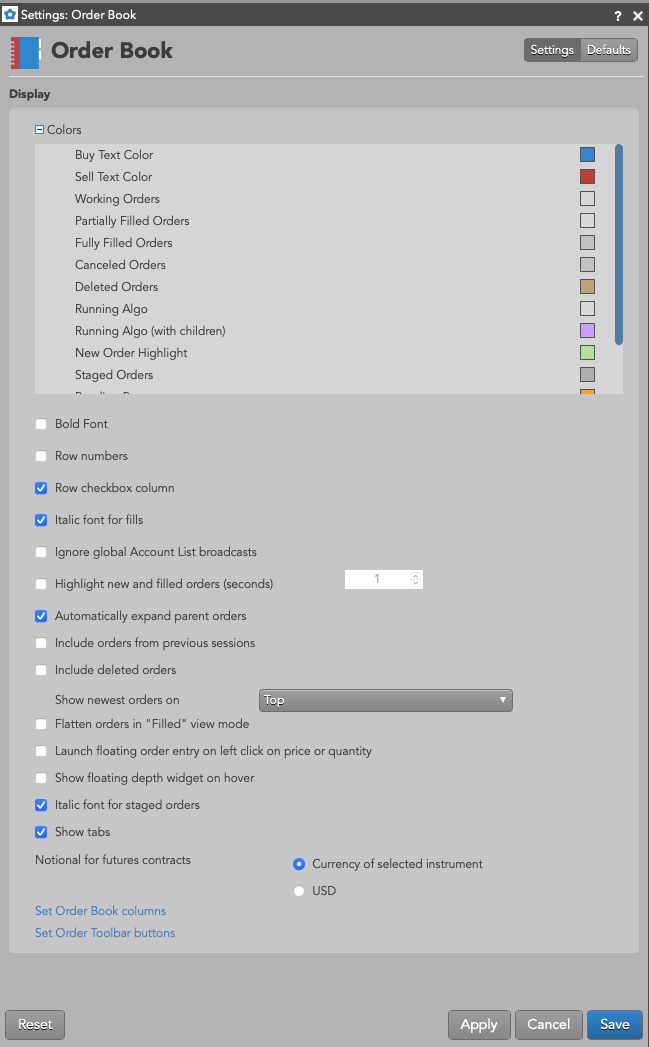This screenshot has height=1047, width=649.
Task: Click the app logo in title bar
Action: click(x=10, y=14)
